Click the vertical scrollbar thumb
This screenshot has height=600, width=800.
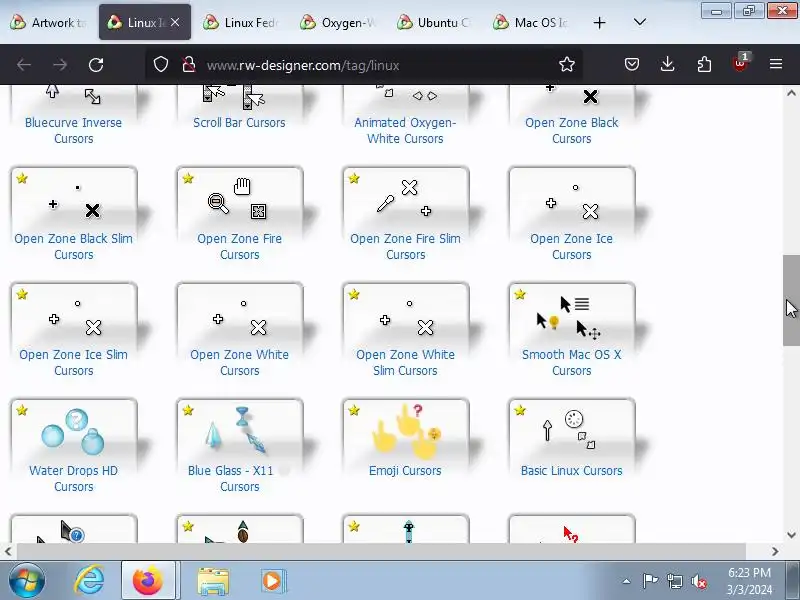[791, 300]
